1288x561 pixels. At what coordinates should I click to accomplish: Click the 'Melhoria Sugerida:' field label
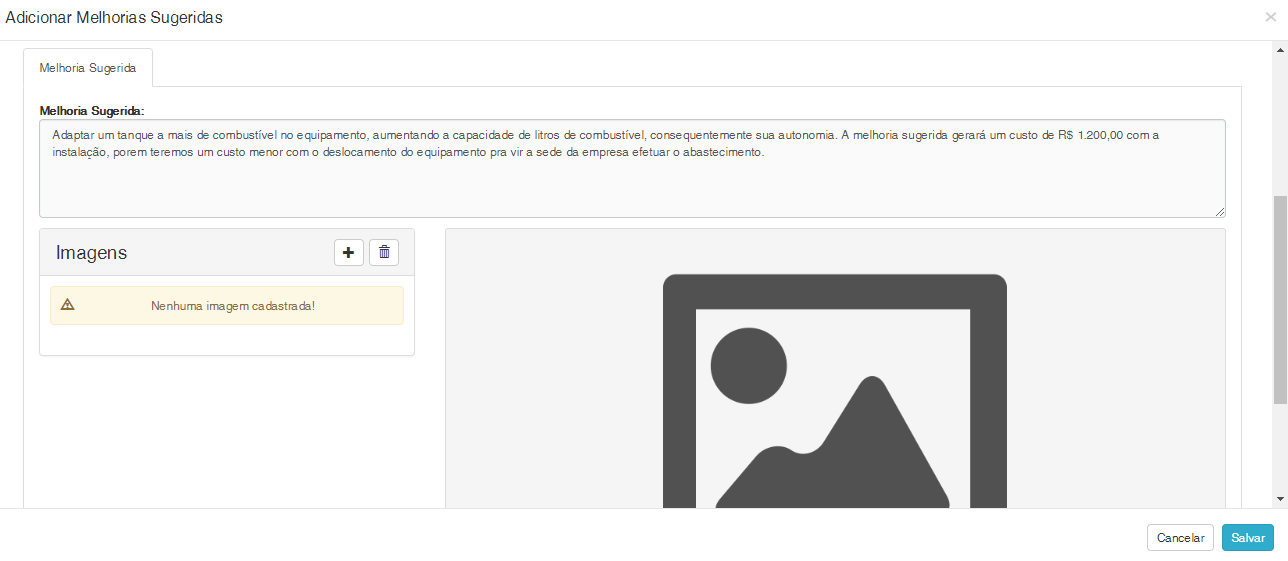(92, 111)
